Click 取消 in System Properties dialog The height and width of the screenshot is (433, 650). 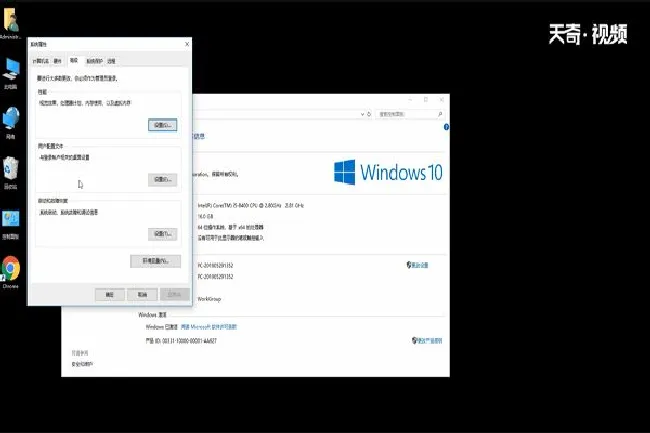click(142, 295)
